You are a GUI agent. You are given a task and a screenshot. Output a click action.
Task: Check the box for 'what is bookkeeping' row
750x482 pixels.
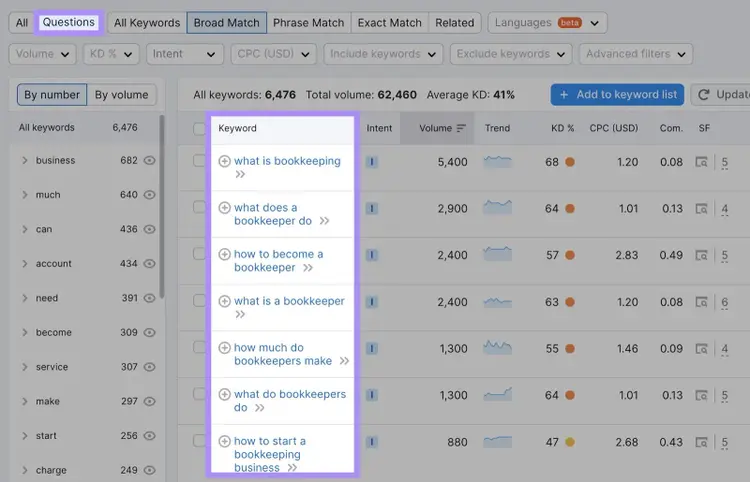coord(199,161)
